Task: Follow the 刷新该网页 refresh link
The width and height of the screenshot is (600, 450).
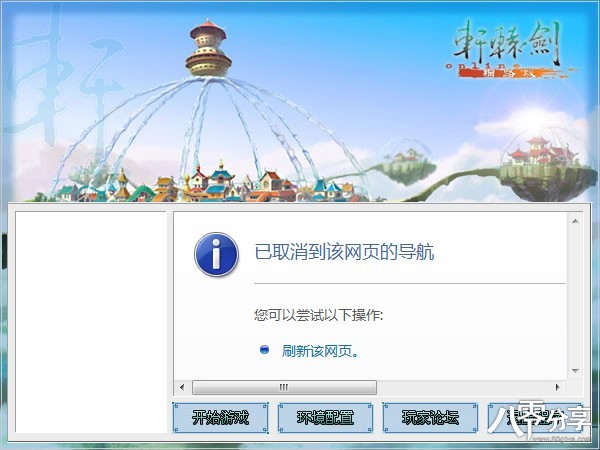Action: pyautogui.click(x=320, y=351)
